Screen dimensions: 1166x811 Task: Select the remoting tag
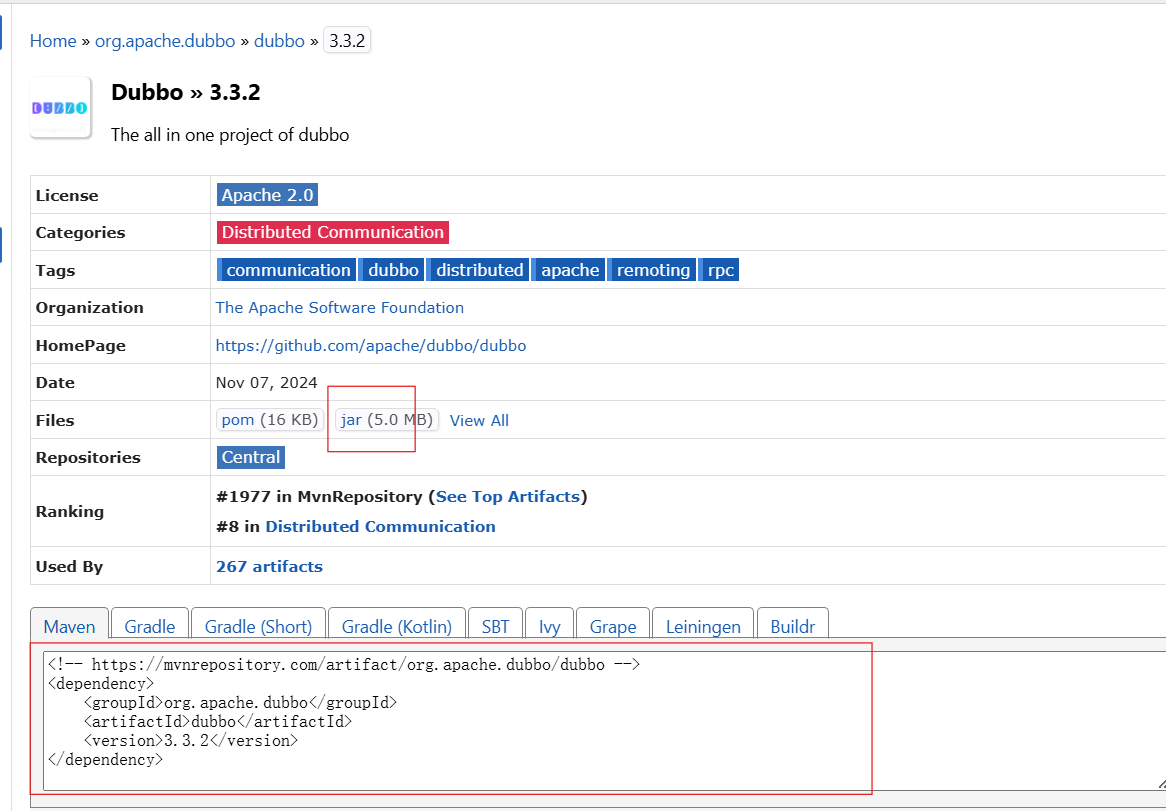[x=652, y=270]
